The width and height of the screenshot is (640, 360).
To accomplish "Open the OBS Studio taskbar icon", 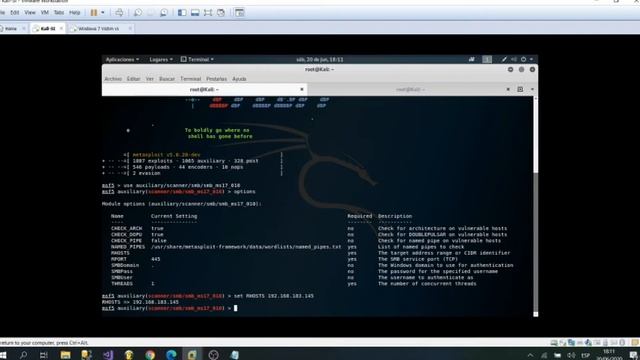I will point(213,355).
